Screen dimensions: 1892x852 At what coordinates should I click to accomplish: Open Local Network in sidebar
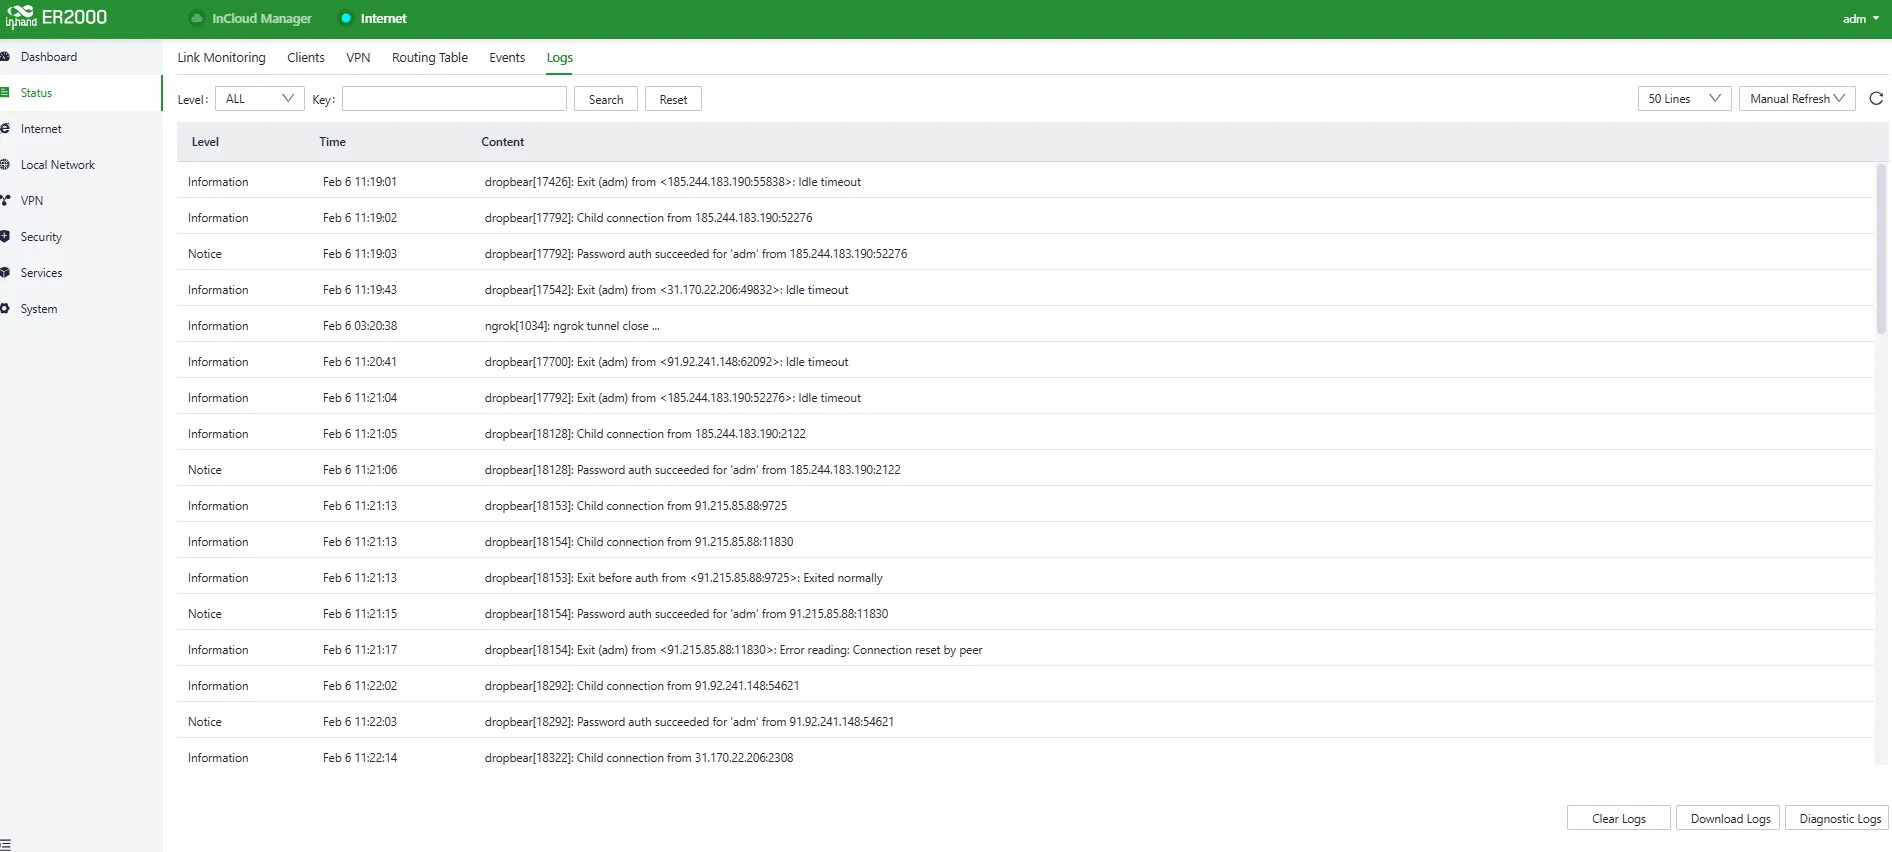[x=58, y=165]
